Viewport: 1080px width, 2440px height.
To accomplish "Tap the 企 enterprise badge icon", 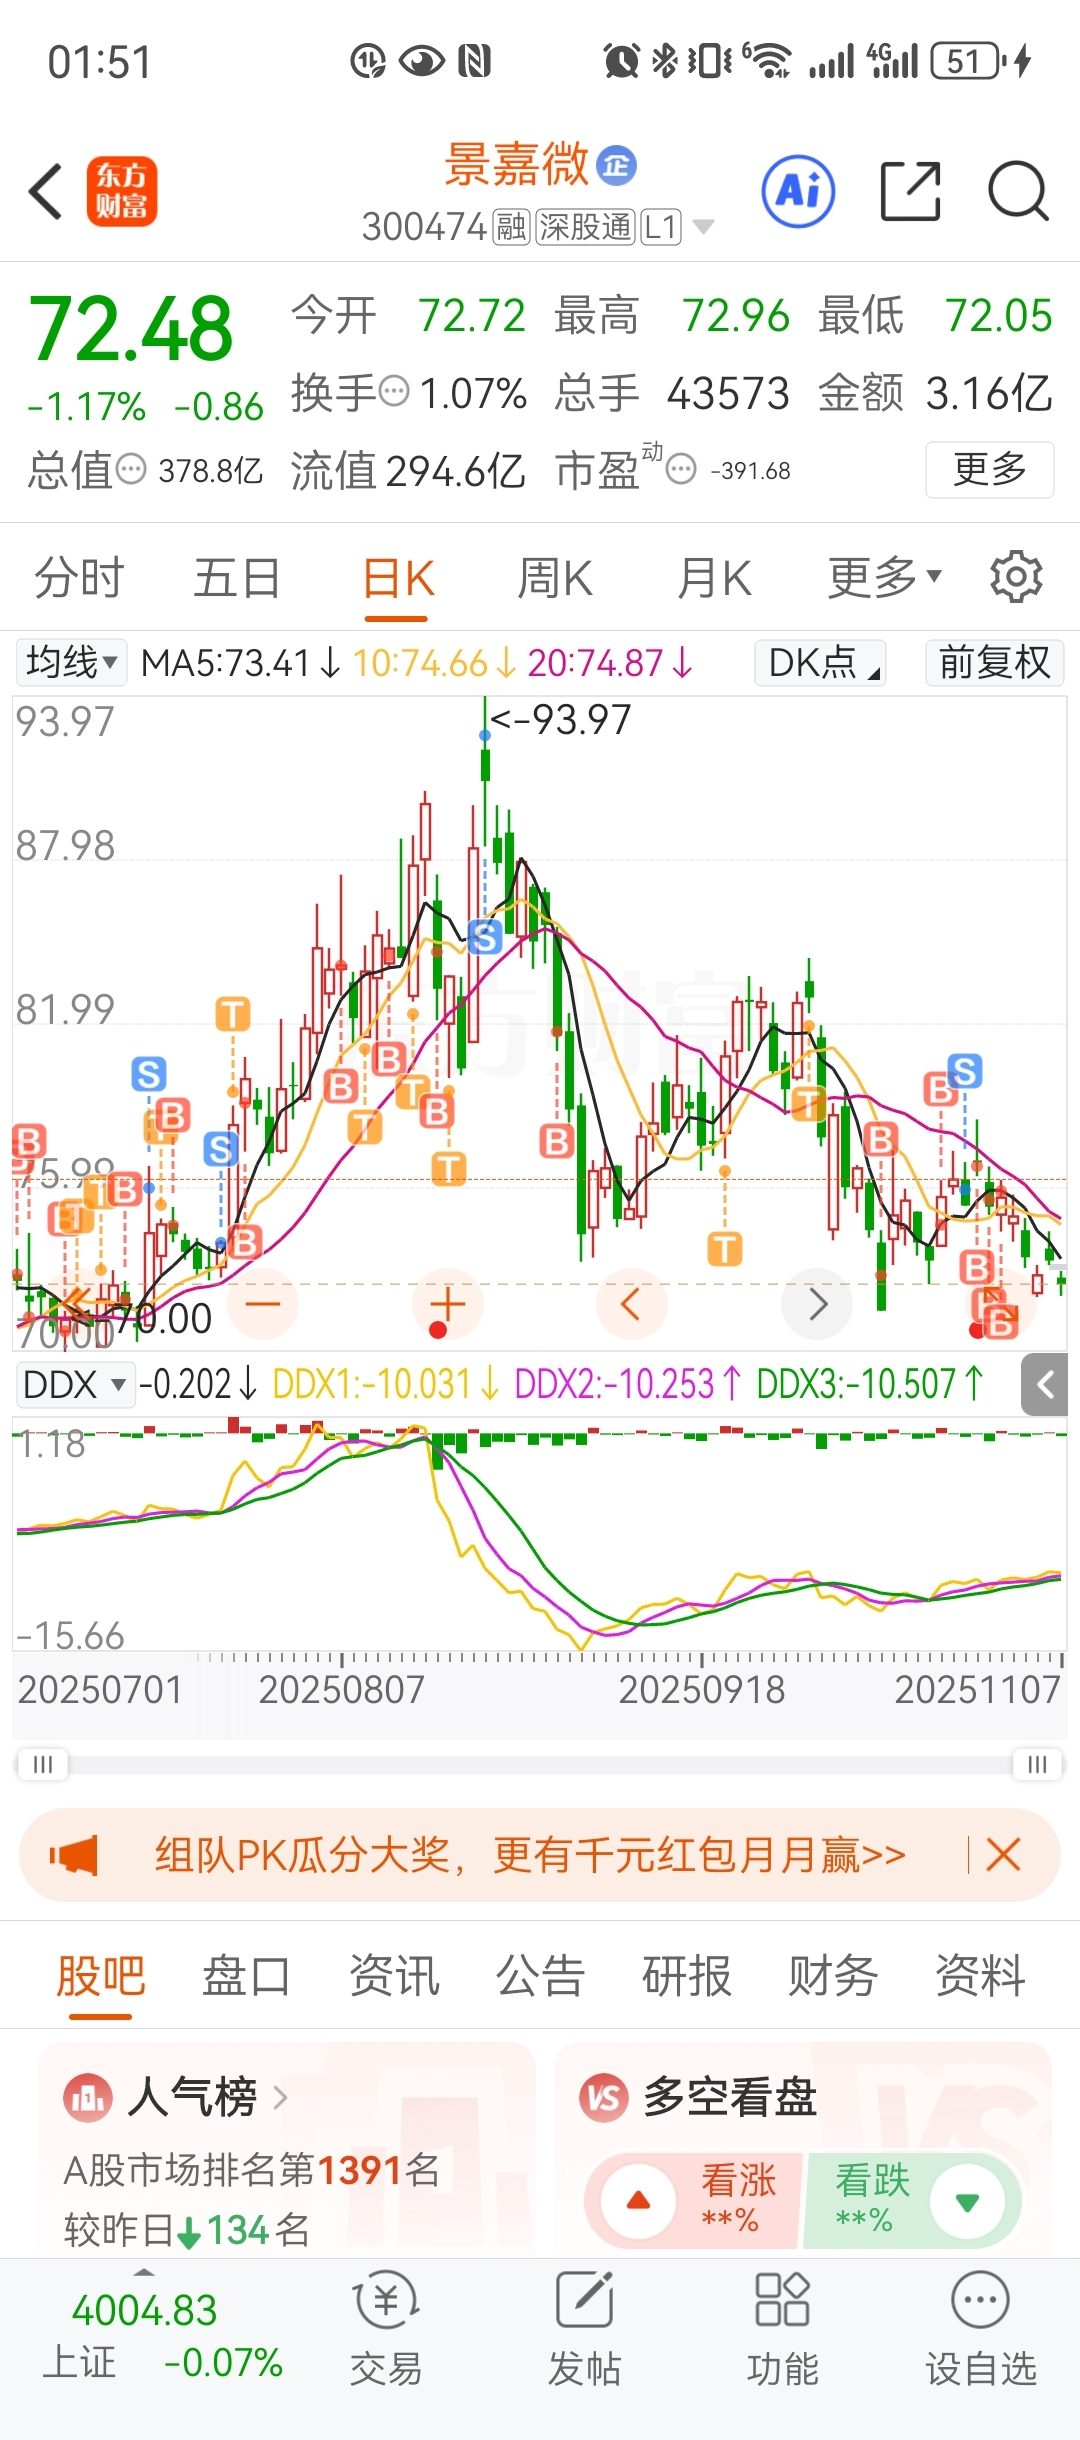I will click(616, 165).
